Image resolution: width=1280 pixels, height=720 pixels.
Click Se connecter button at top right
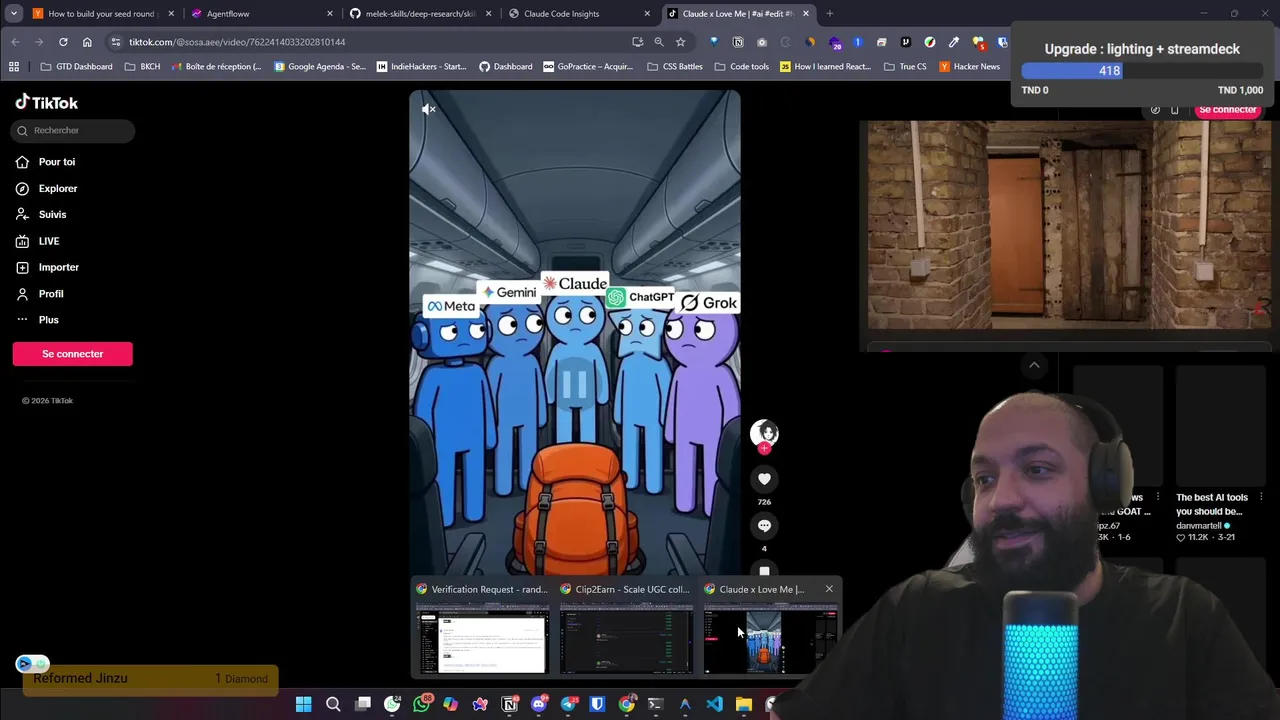tap(1227, 110)
